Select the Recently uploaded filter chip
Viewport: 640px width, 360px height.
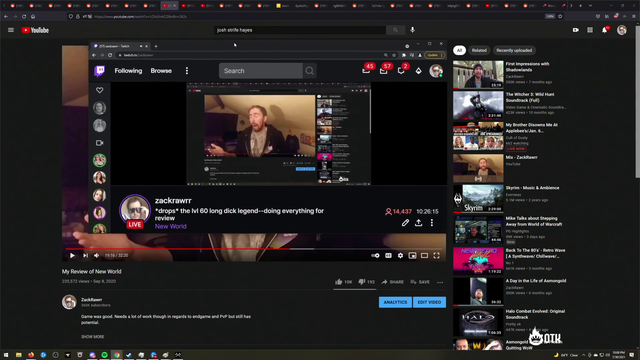(x=514, y=50)
